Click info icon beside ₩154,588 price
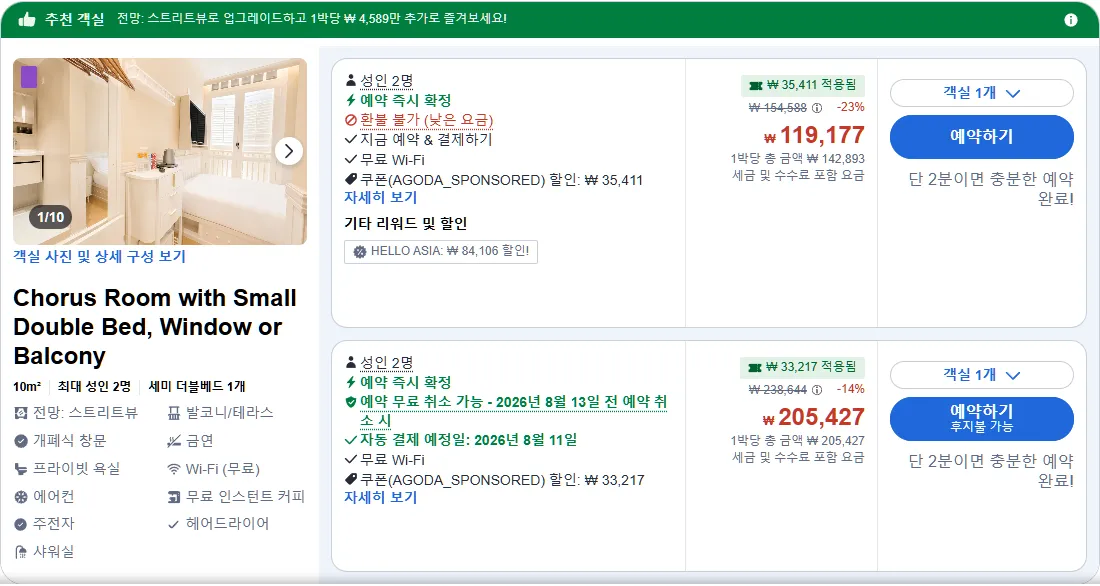The height and width of the screenshot is (586, 1100). 817,108
